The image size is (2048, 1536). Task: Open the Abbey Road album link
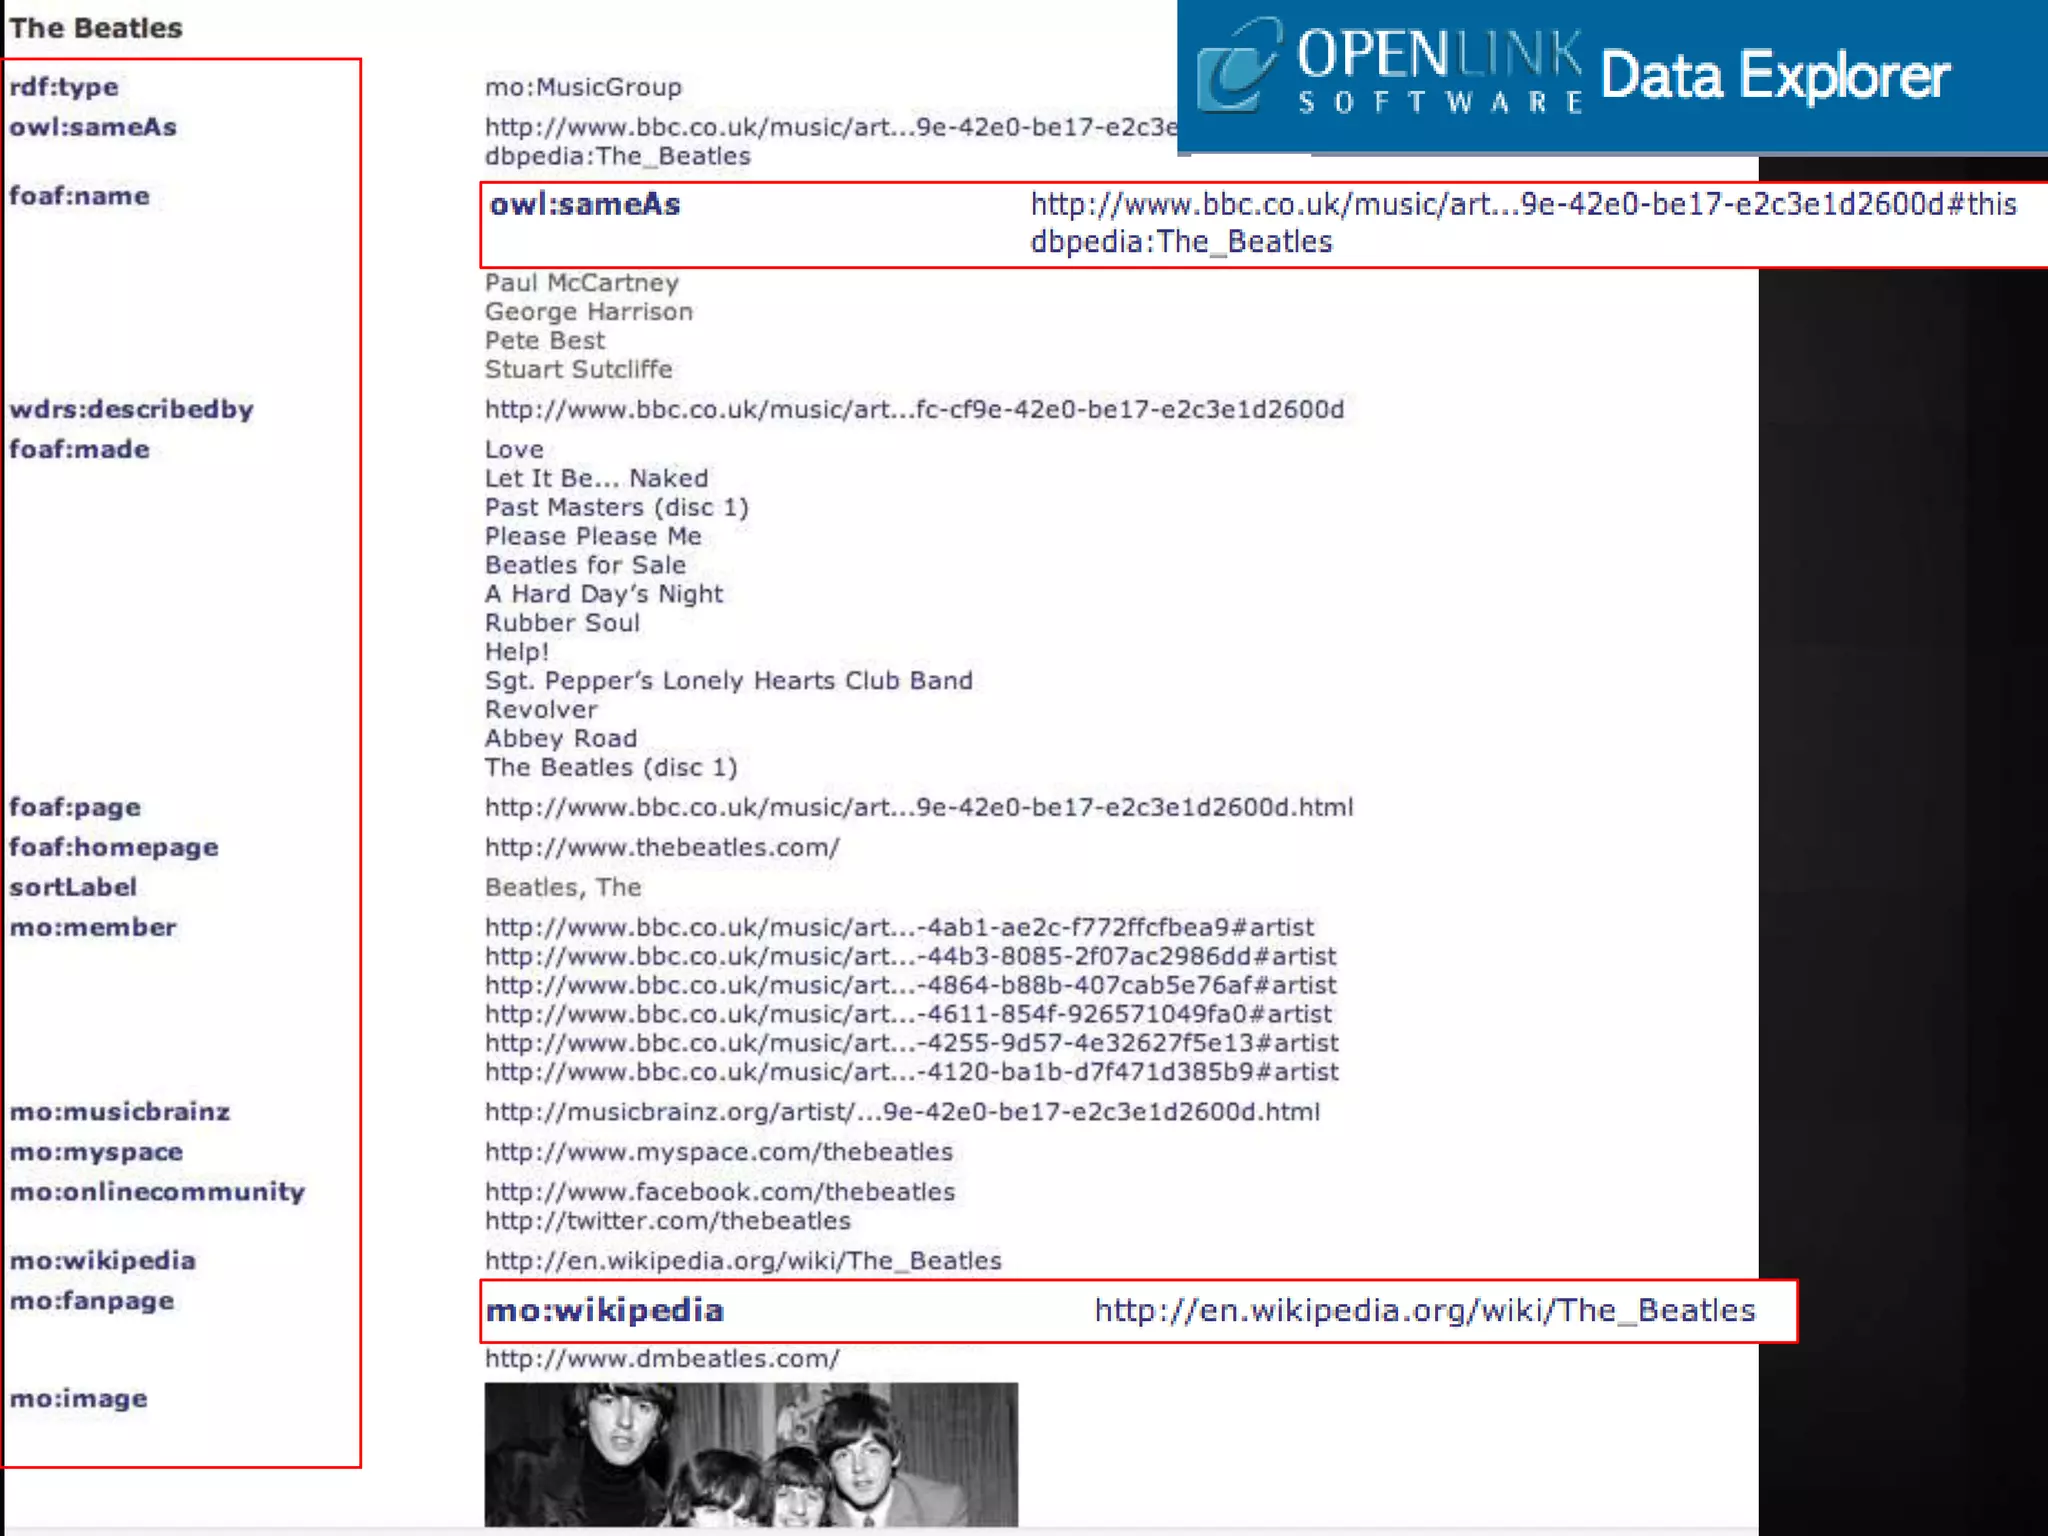point(560,739)
